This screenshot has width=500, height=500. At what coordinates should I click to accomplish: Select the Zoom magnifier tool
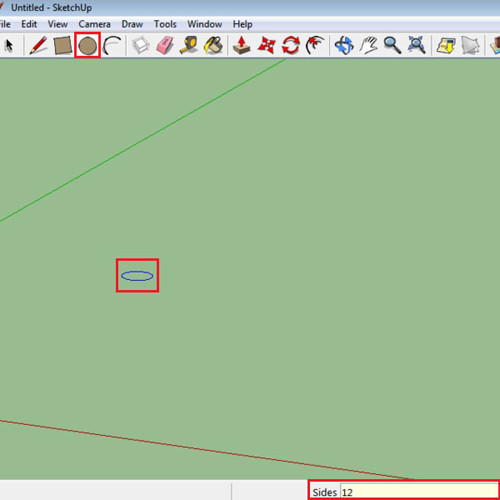tap(392, 45)
